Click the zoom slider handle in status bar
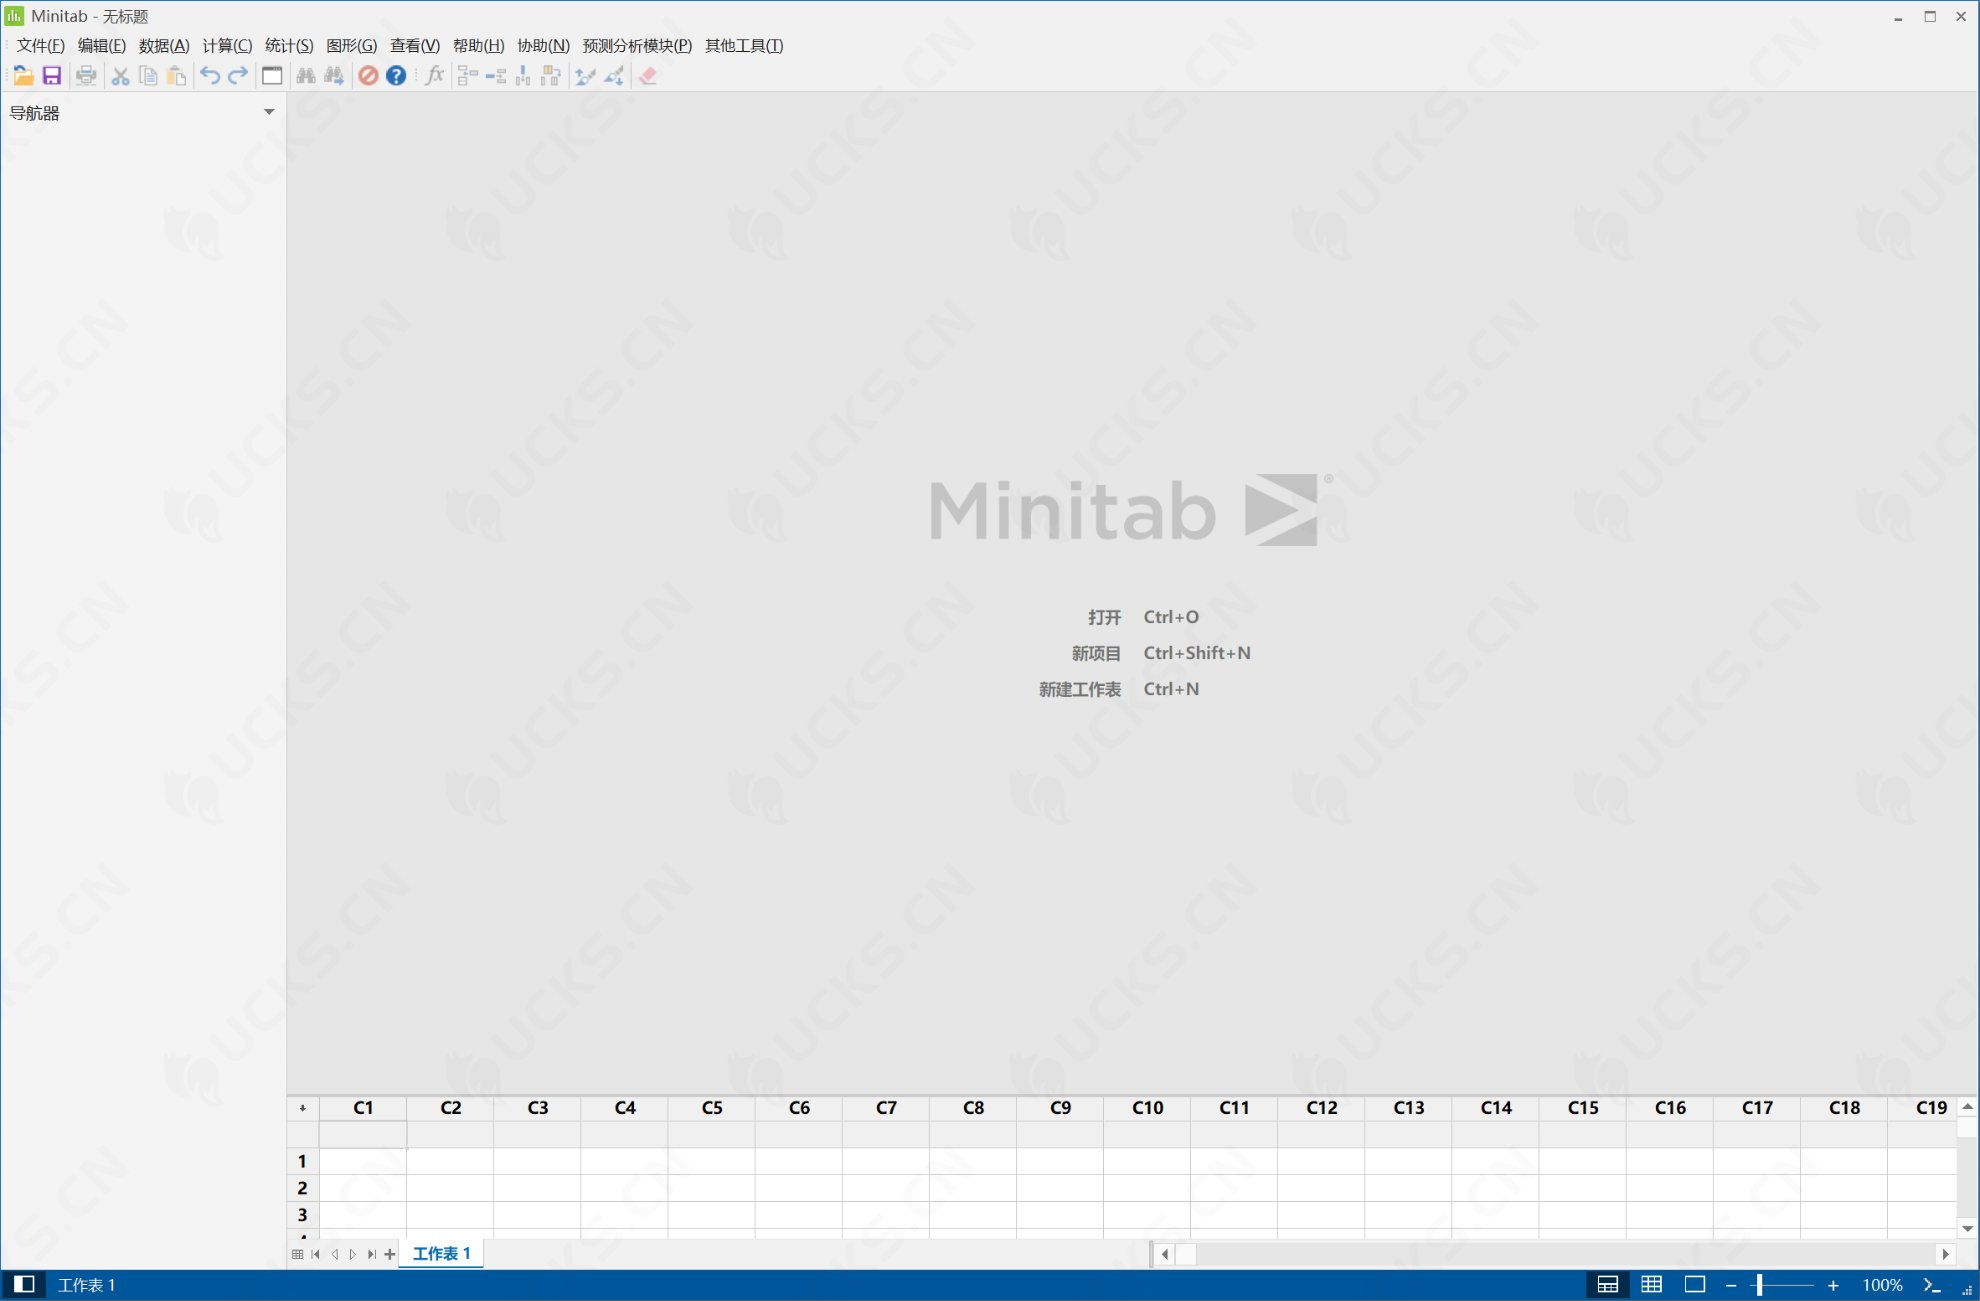 point(1759,1285)
